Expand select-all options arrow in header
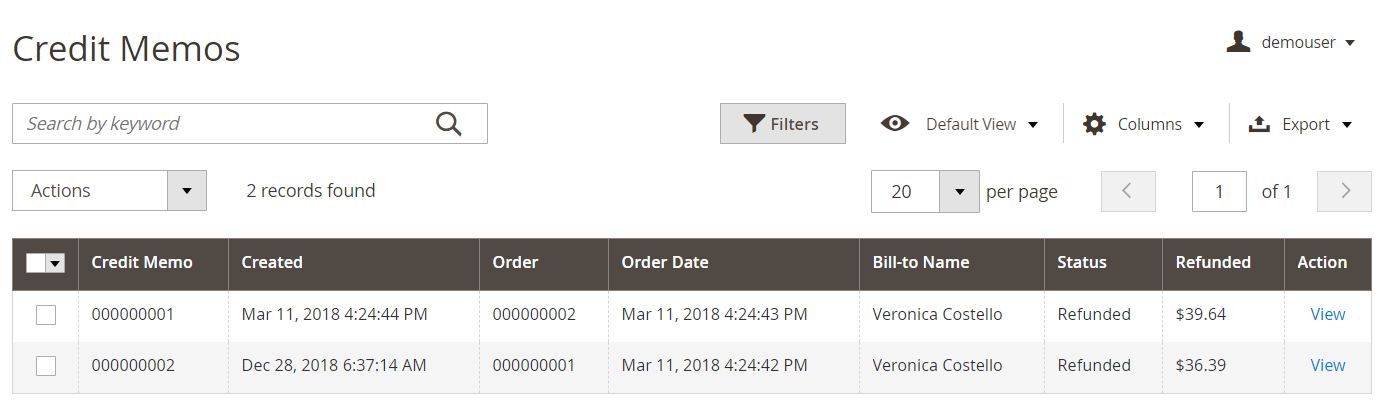 55,263
